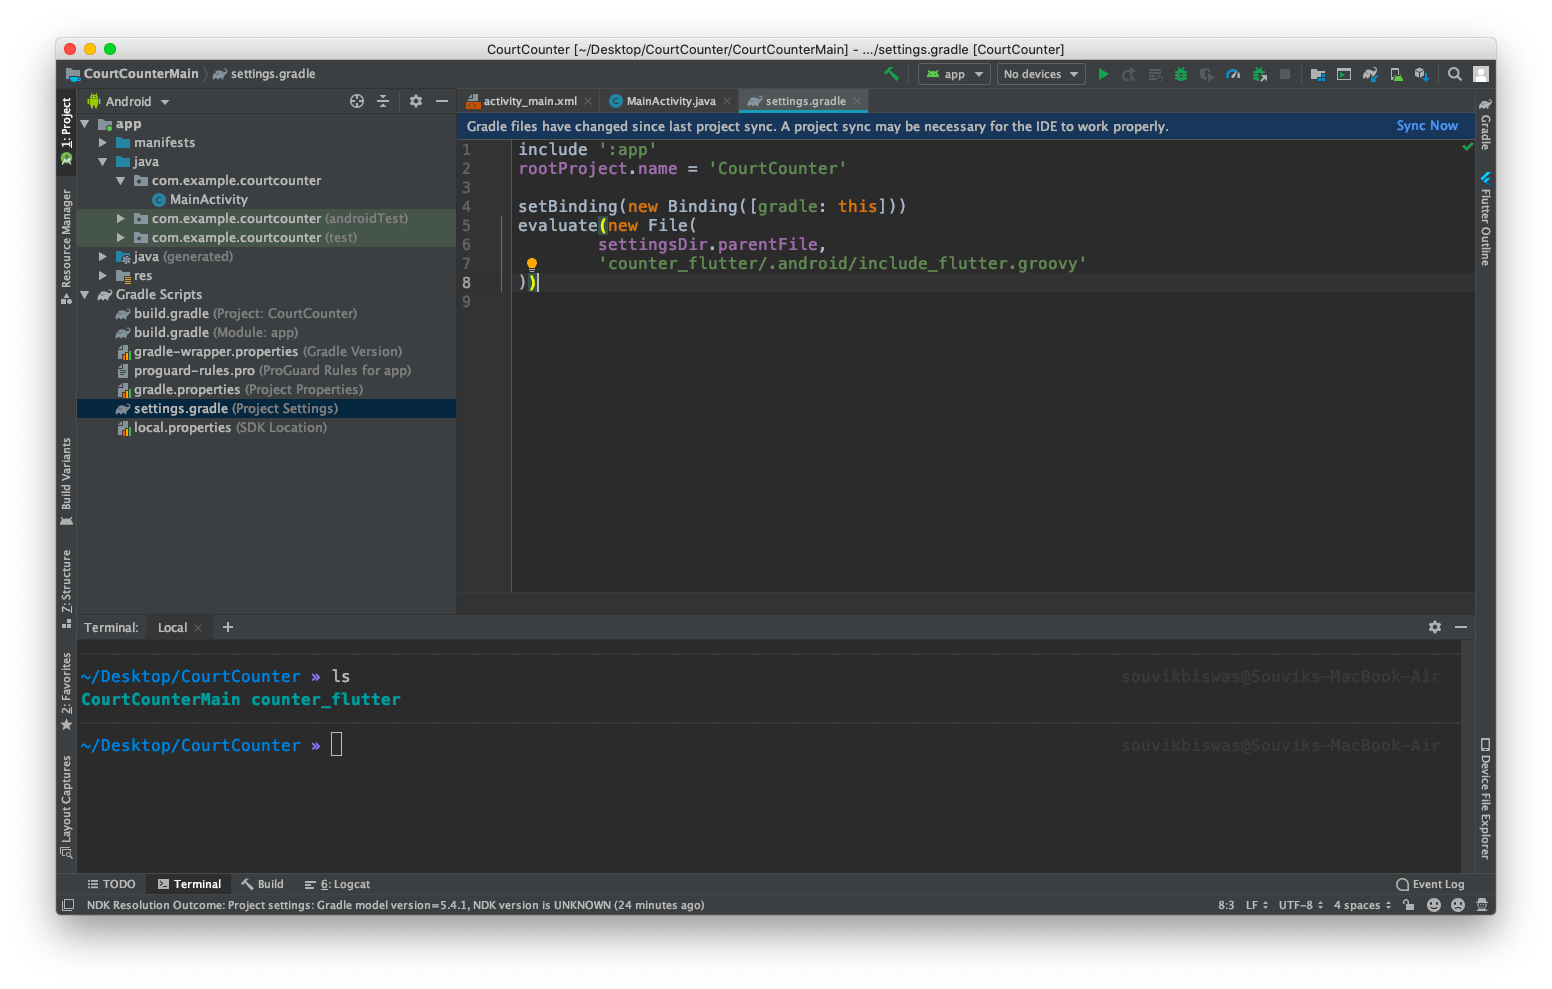Toggle the Layout Captures side panel
The height and width of the screenshot is (989, 1552).
click(67, 806)
